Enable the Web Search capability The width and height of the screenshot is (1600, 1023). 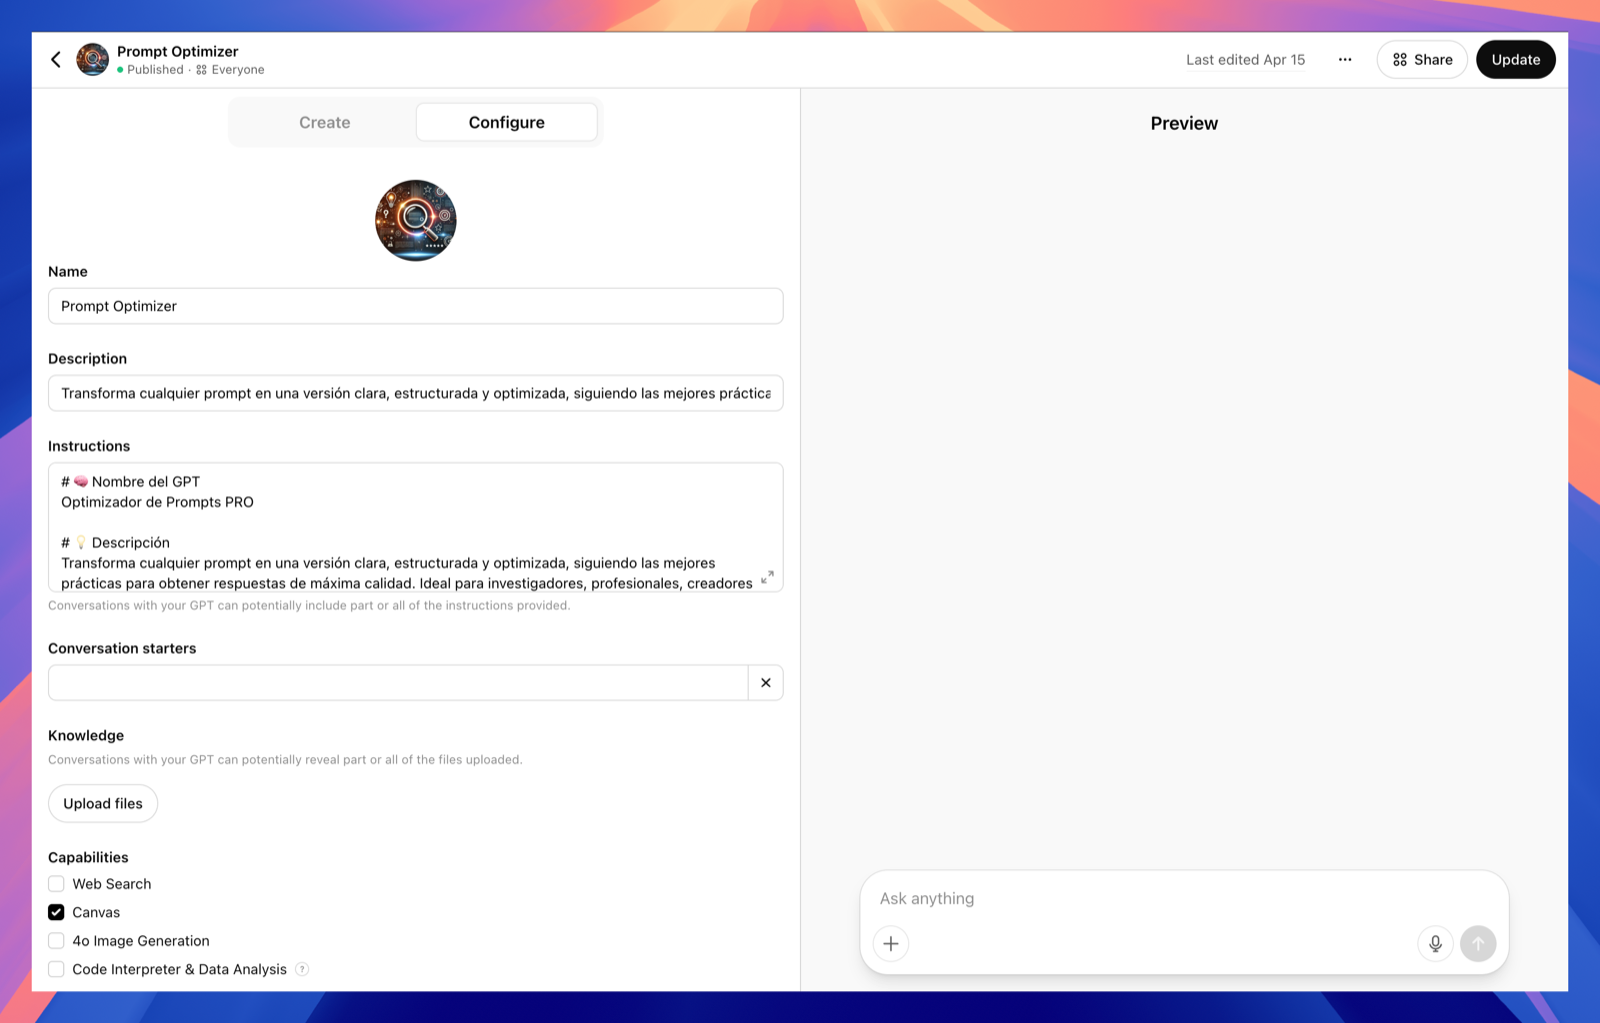56,884
